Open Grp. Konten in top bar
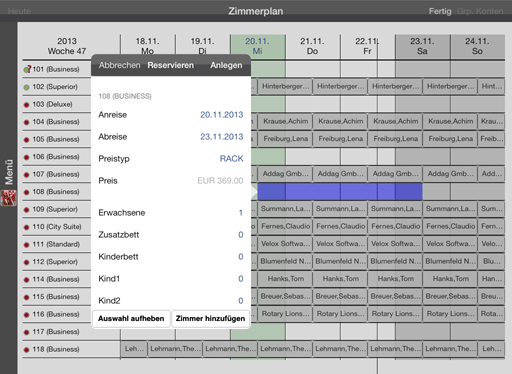This screenshot has height=374, width=512. [x=480, y=11]
